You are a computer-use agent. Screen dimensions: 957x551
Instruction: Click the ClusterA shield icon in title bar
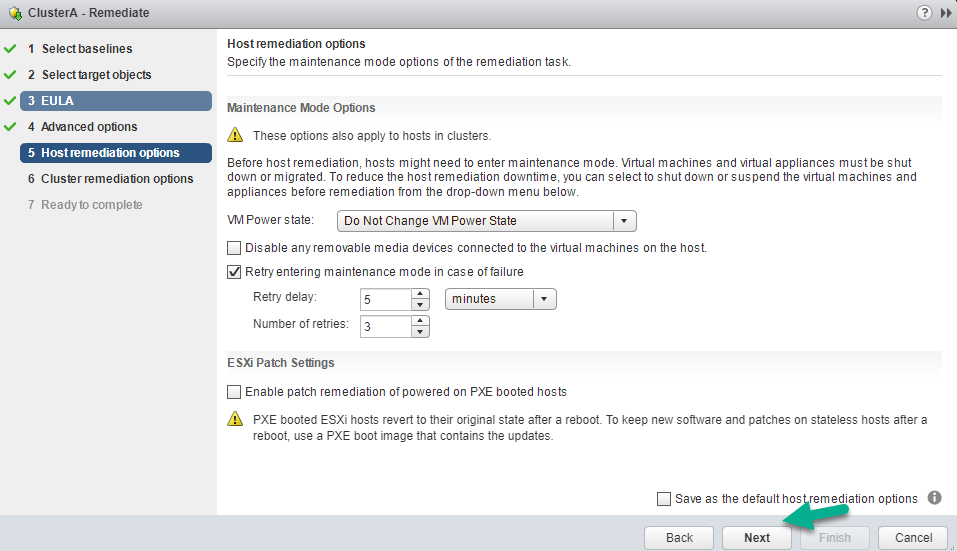(x=14, y=13)
